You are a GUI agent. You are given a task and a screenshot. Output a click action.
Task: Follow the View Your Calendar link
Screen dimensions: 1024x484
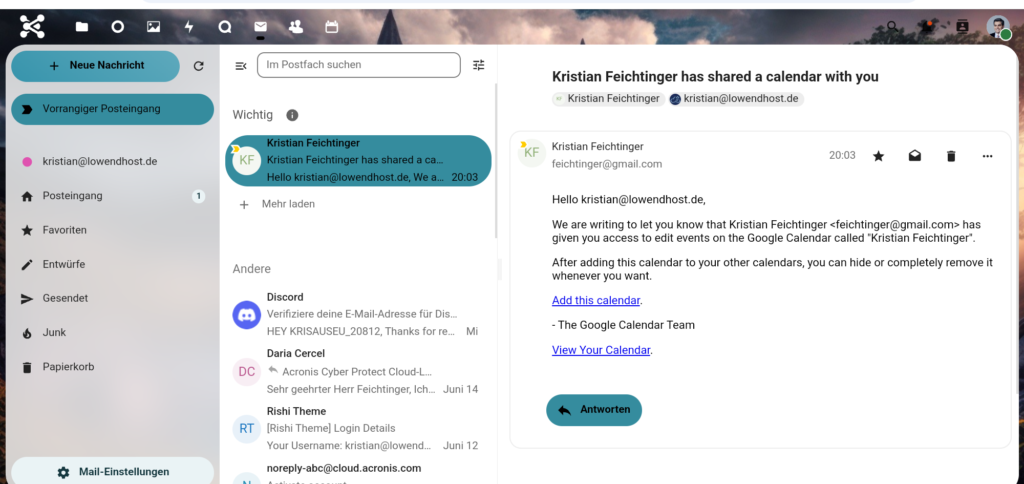pyautogui.click(x=601, y=350)
